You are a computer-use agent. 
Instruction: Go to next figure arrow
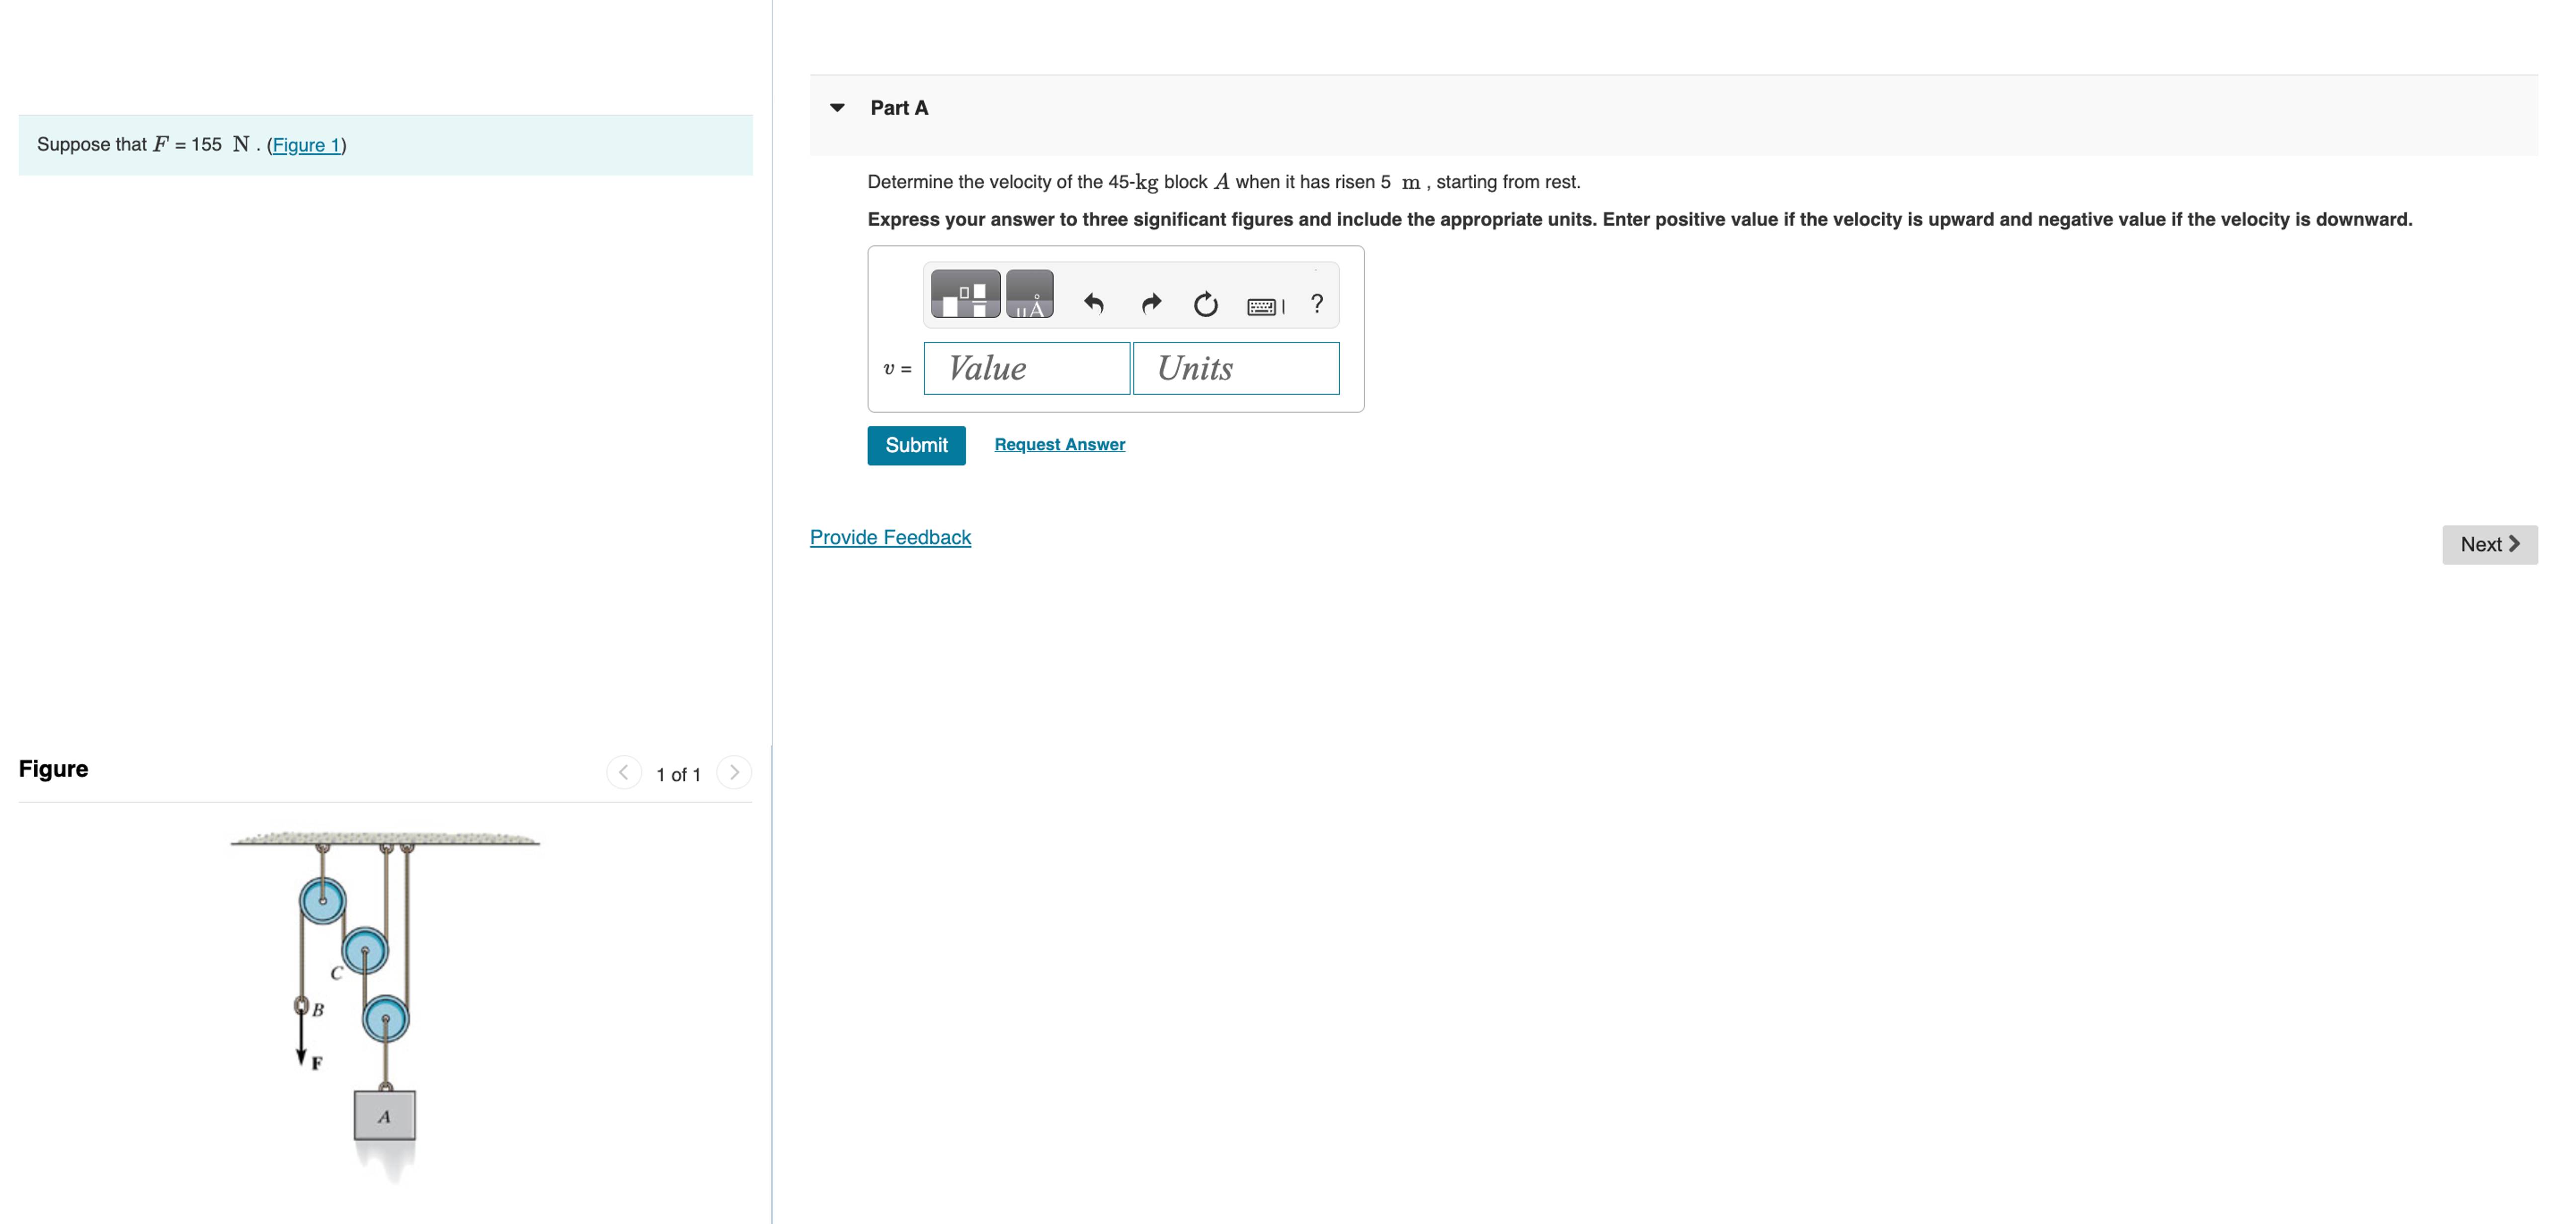pyautogui.click(x=734, y=772)
